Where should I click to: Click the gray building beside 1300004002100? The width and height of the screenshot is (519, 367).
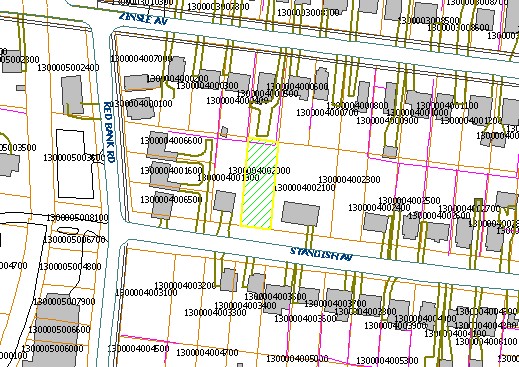coord(300,214)
